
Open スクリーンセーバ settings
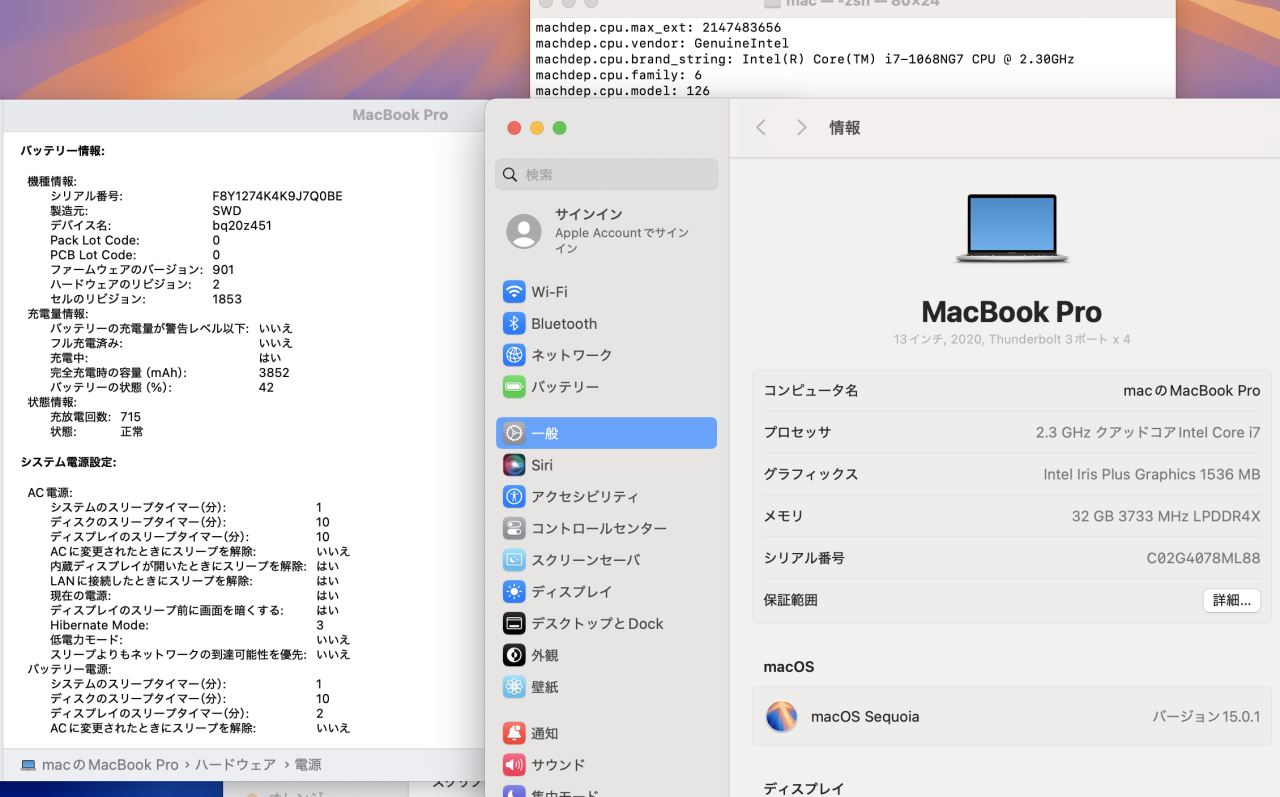coord(585,560)
